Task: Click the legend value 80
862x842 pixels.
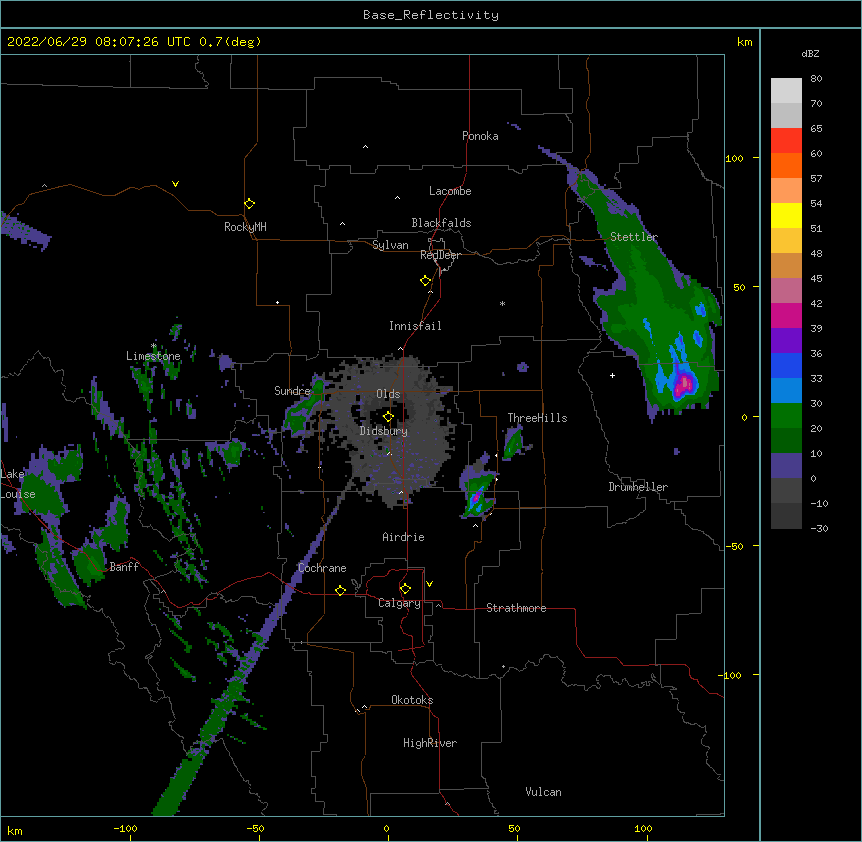Action: pos(816,79)
